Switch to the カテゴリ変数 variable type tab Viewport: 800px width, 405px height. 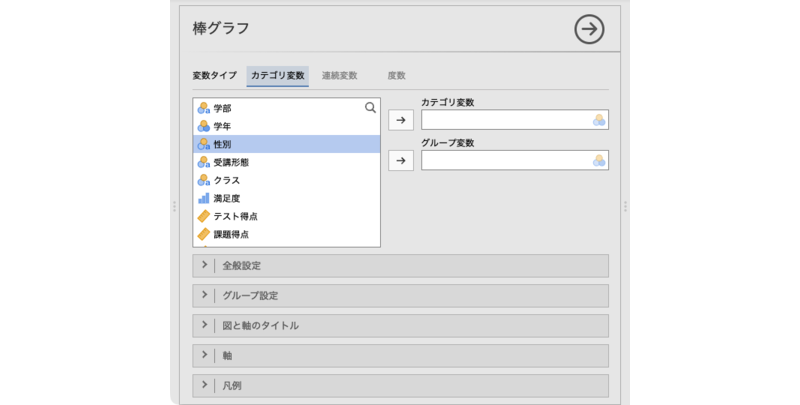pyautogui.click(x=277, y=76)
